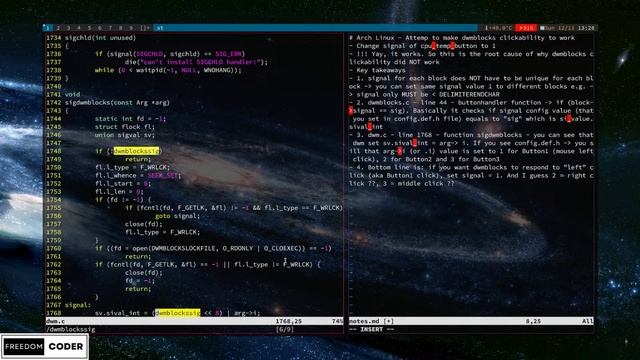Image resolution: width=640 pixels, height=360 pixels.
Task: Click 'All' indicator in right statusline
Action: (x=588, y=321)
